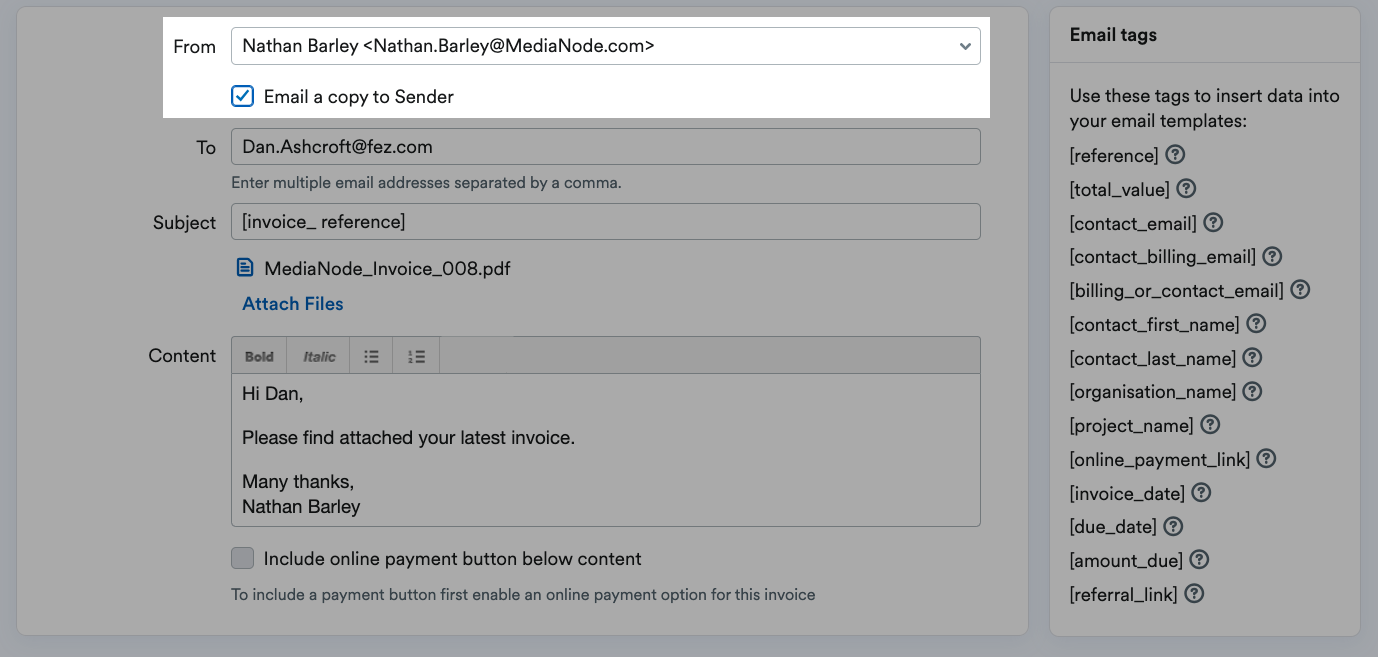1378x657 pixels.
Task: Uncheck Email a copy to Sender
Action: tap(242, 96)
